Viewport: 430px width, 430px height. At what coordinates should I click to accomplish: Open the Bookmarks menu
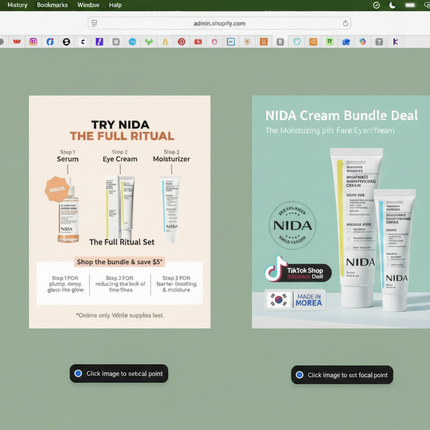(52, 5)
